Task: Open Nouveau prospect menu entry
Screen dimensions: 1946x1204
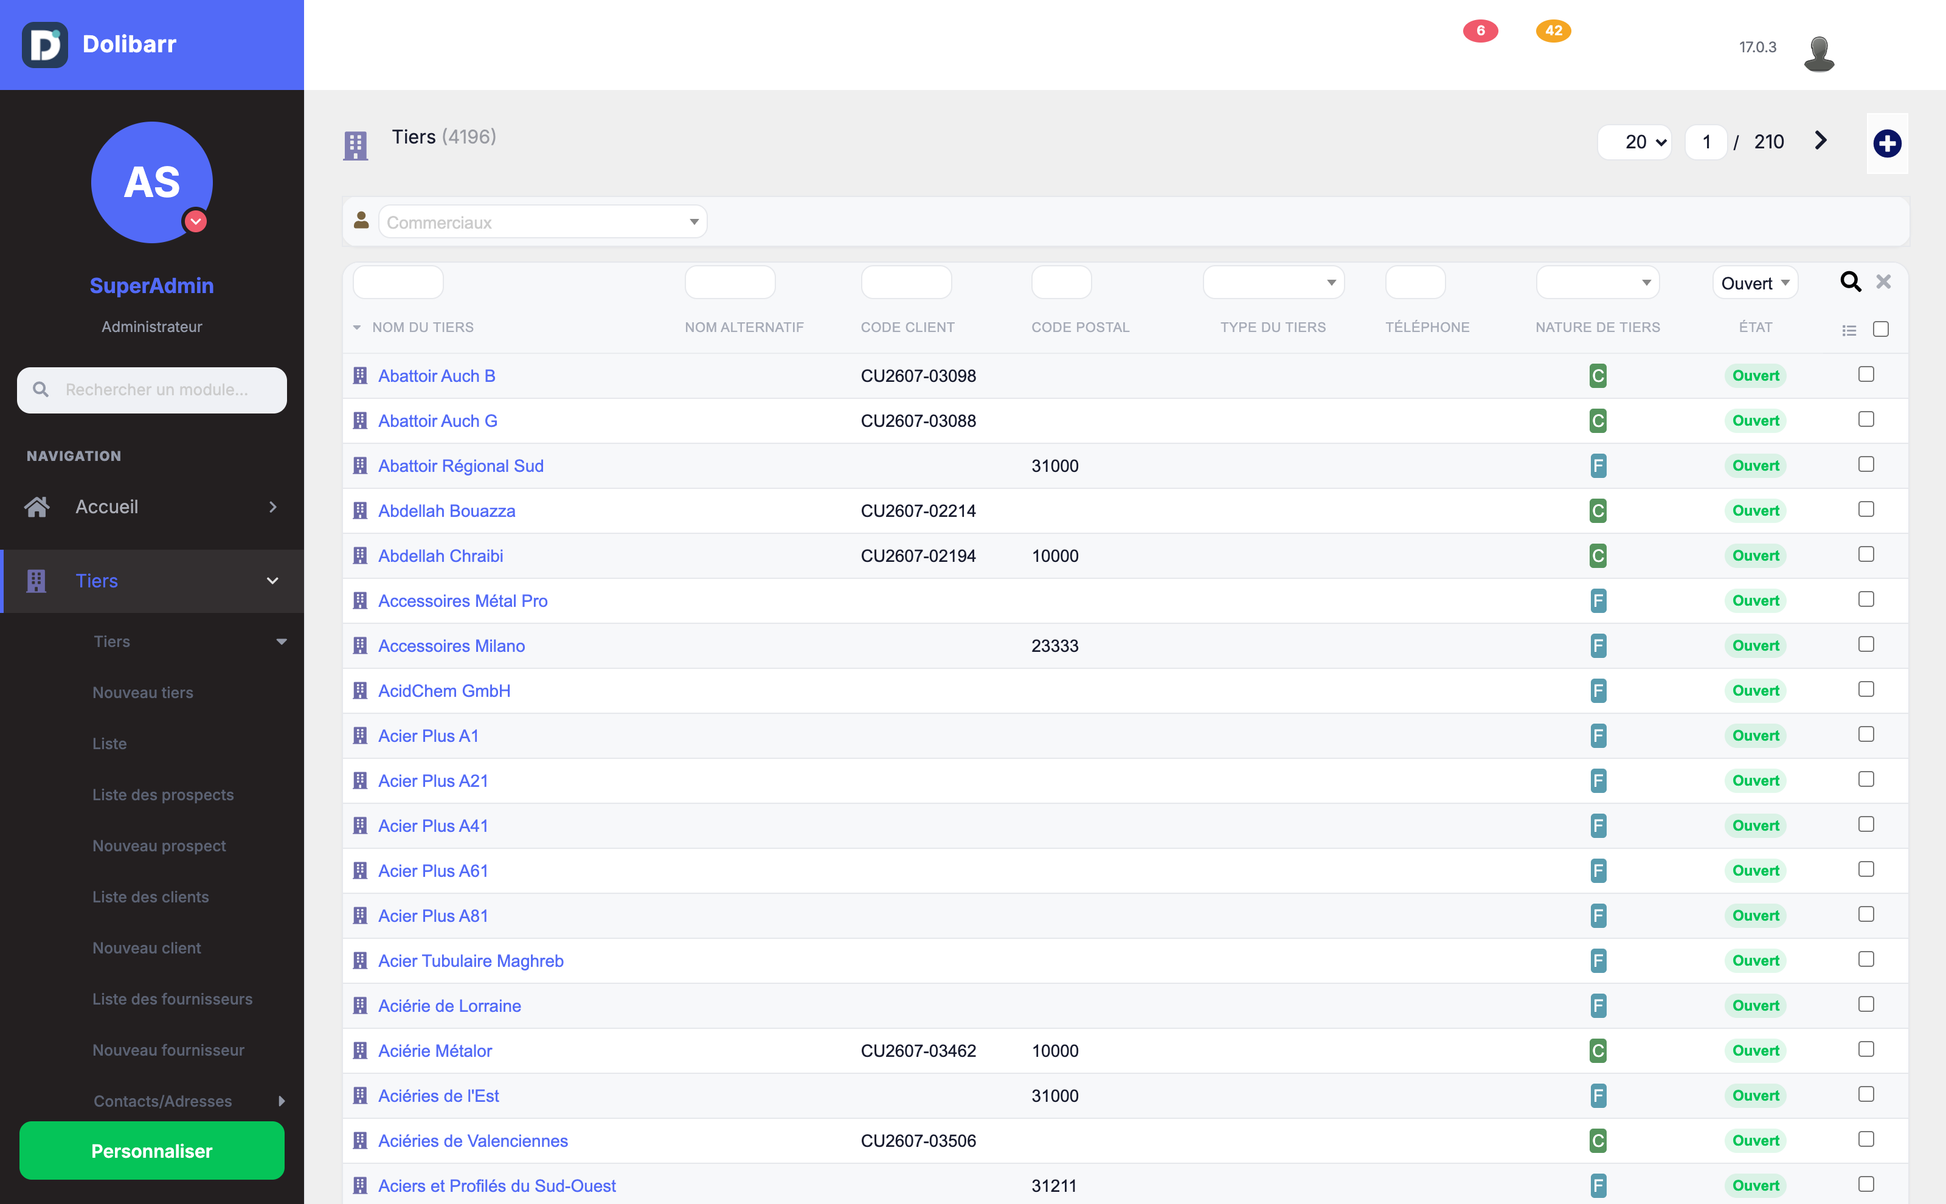Action: pos(159,845)
